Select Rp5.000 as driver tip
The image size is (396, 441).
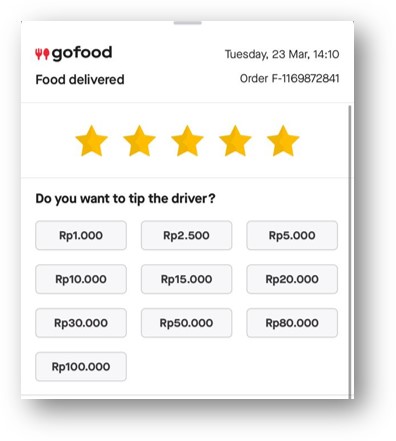click(292, 235)
